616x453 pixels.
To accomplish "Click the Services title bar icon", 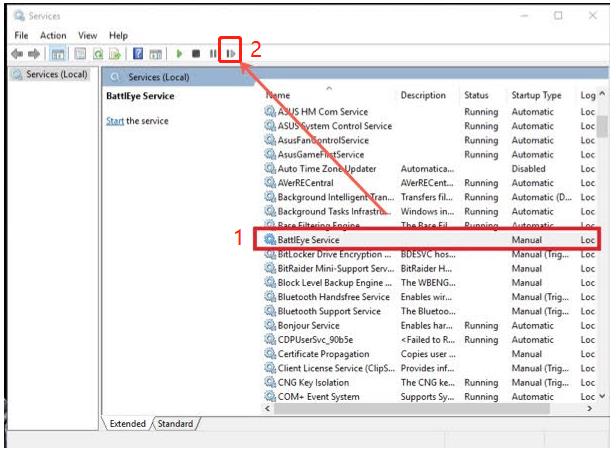I will coord(19,16).
